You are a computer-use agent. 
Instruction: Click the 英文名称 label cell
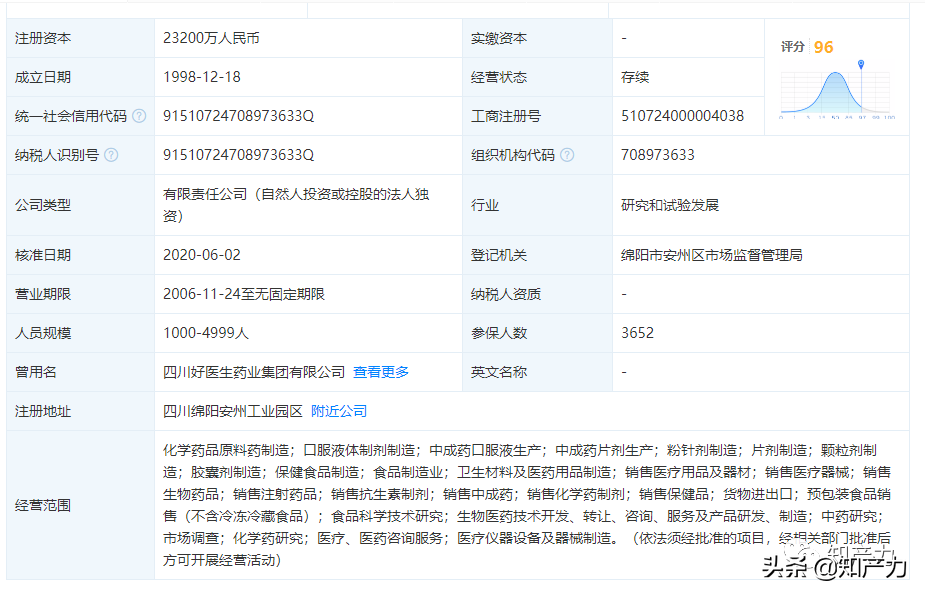tap(537, 372)
